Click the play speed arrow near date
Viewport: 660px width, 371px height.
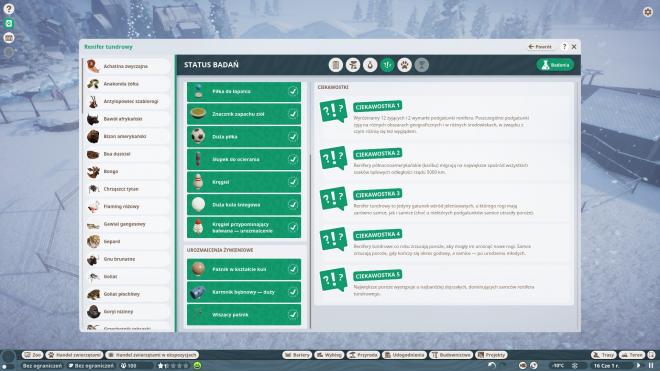pos(639,366)
